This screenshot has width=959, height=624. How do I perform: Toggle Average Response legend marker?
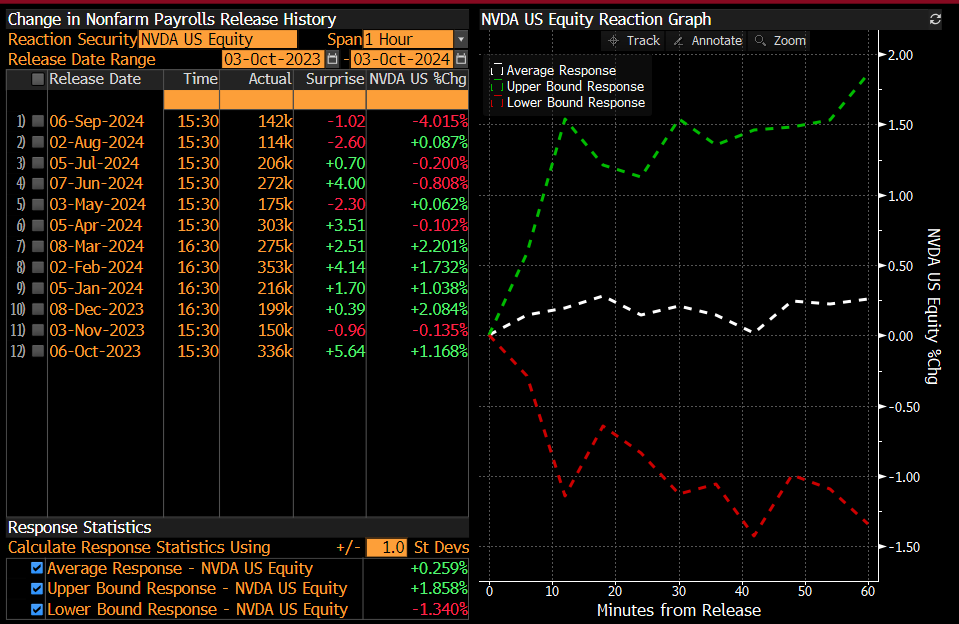[x=497, y=70]
